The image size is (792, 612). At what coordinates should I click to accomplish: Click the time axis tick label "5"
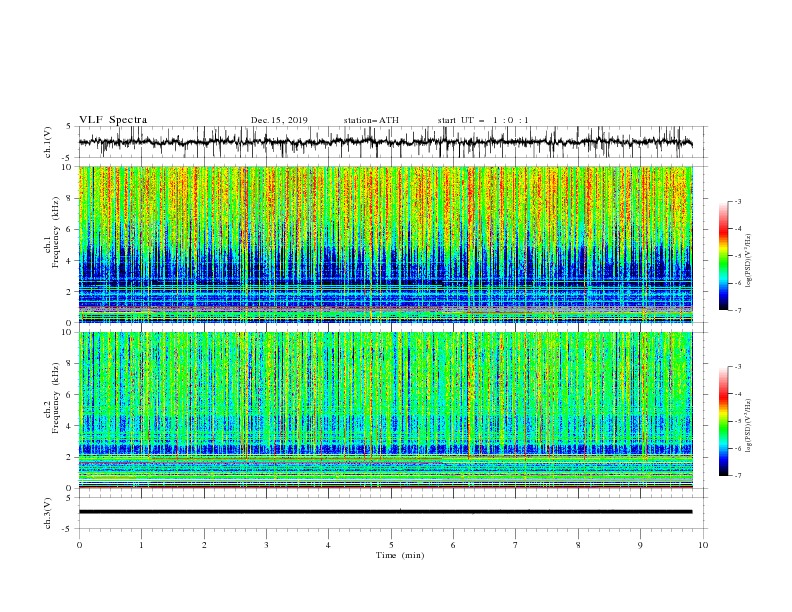391,545
